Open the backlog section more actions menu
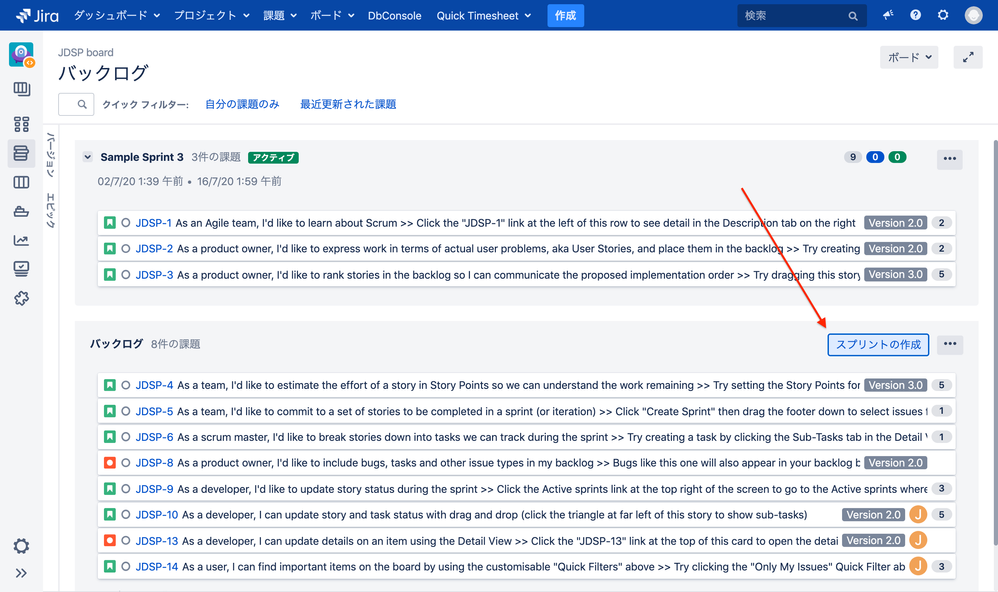 [950, 344]
